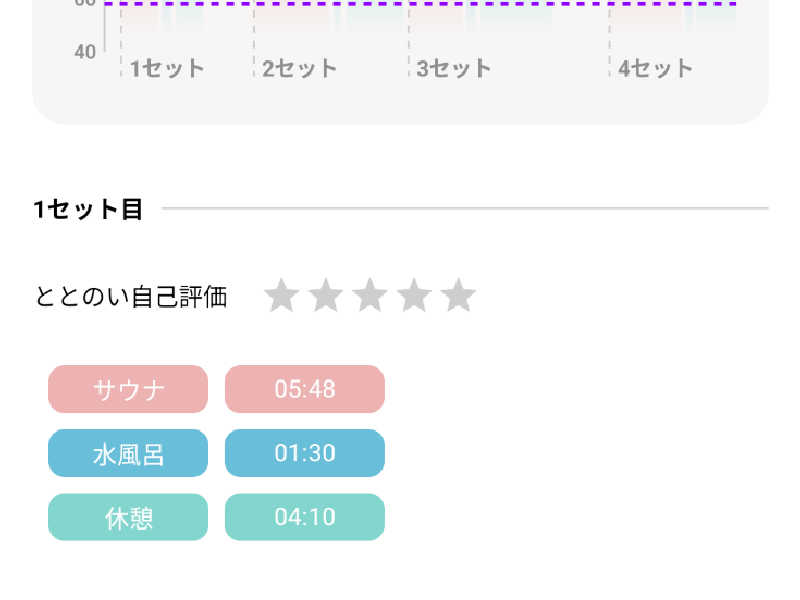This screenshot has height=600, width=800.
Task: Rate with the fifth star
Action: pos(459,295)
